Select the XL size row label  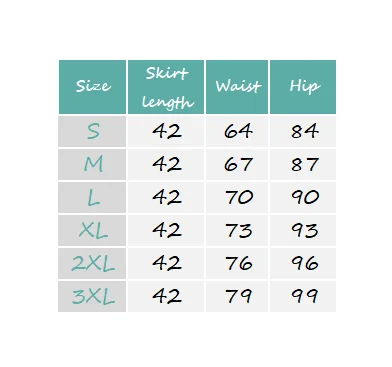92,230
